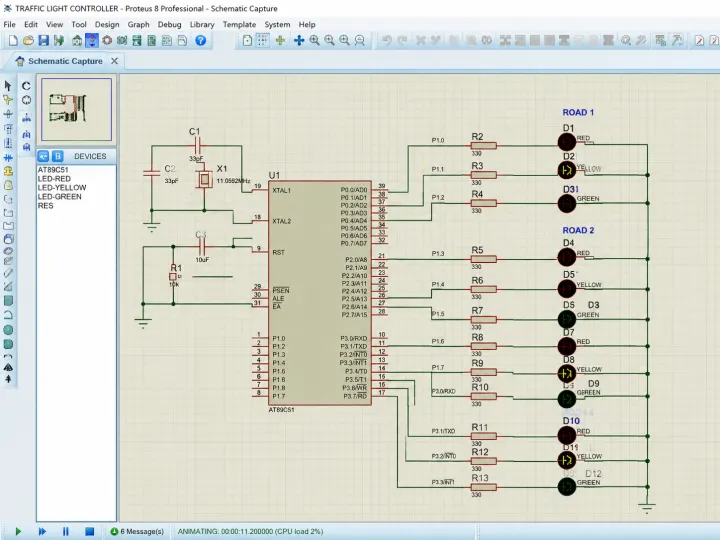Select RES in the devices list

coord(45,205)
